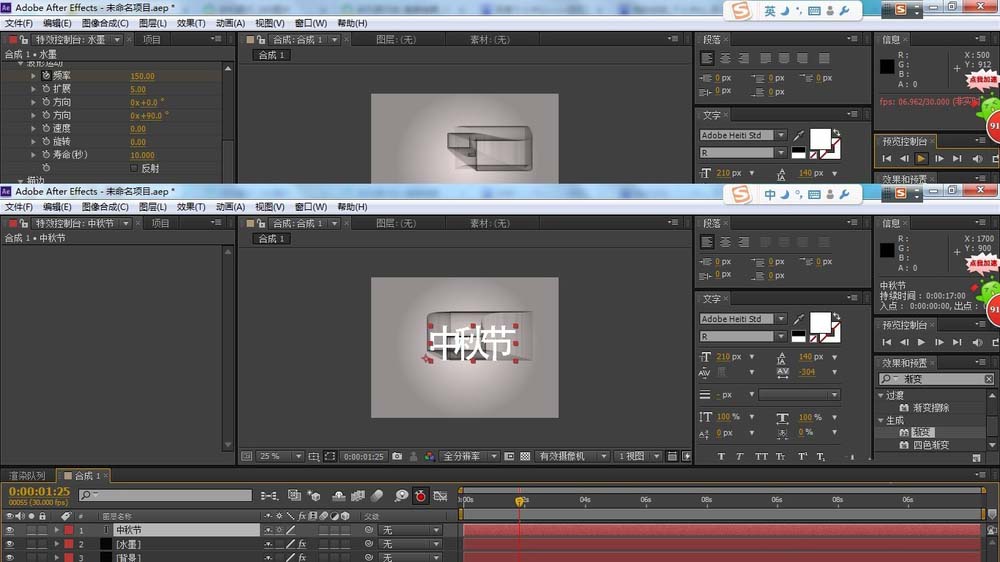Click the show channel RGB circles icon
The width and height of the screenshot is (1000, 562).
429,457
